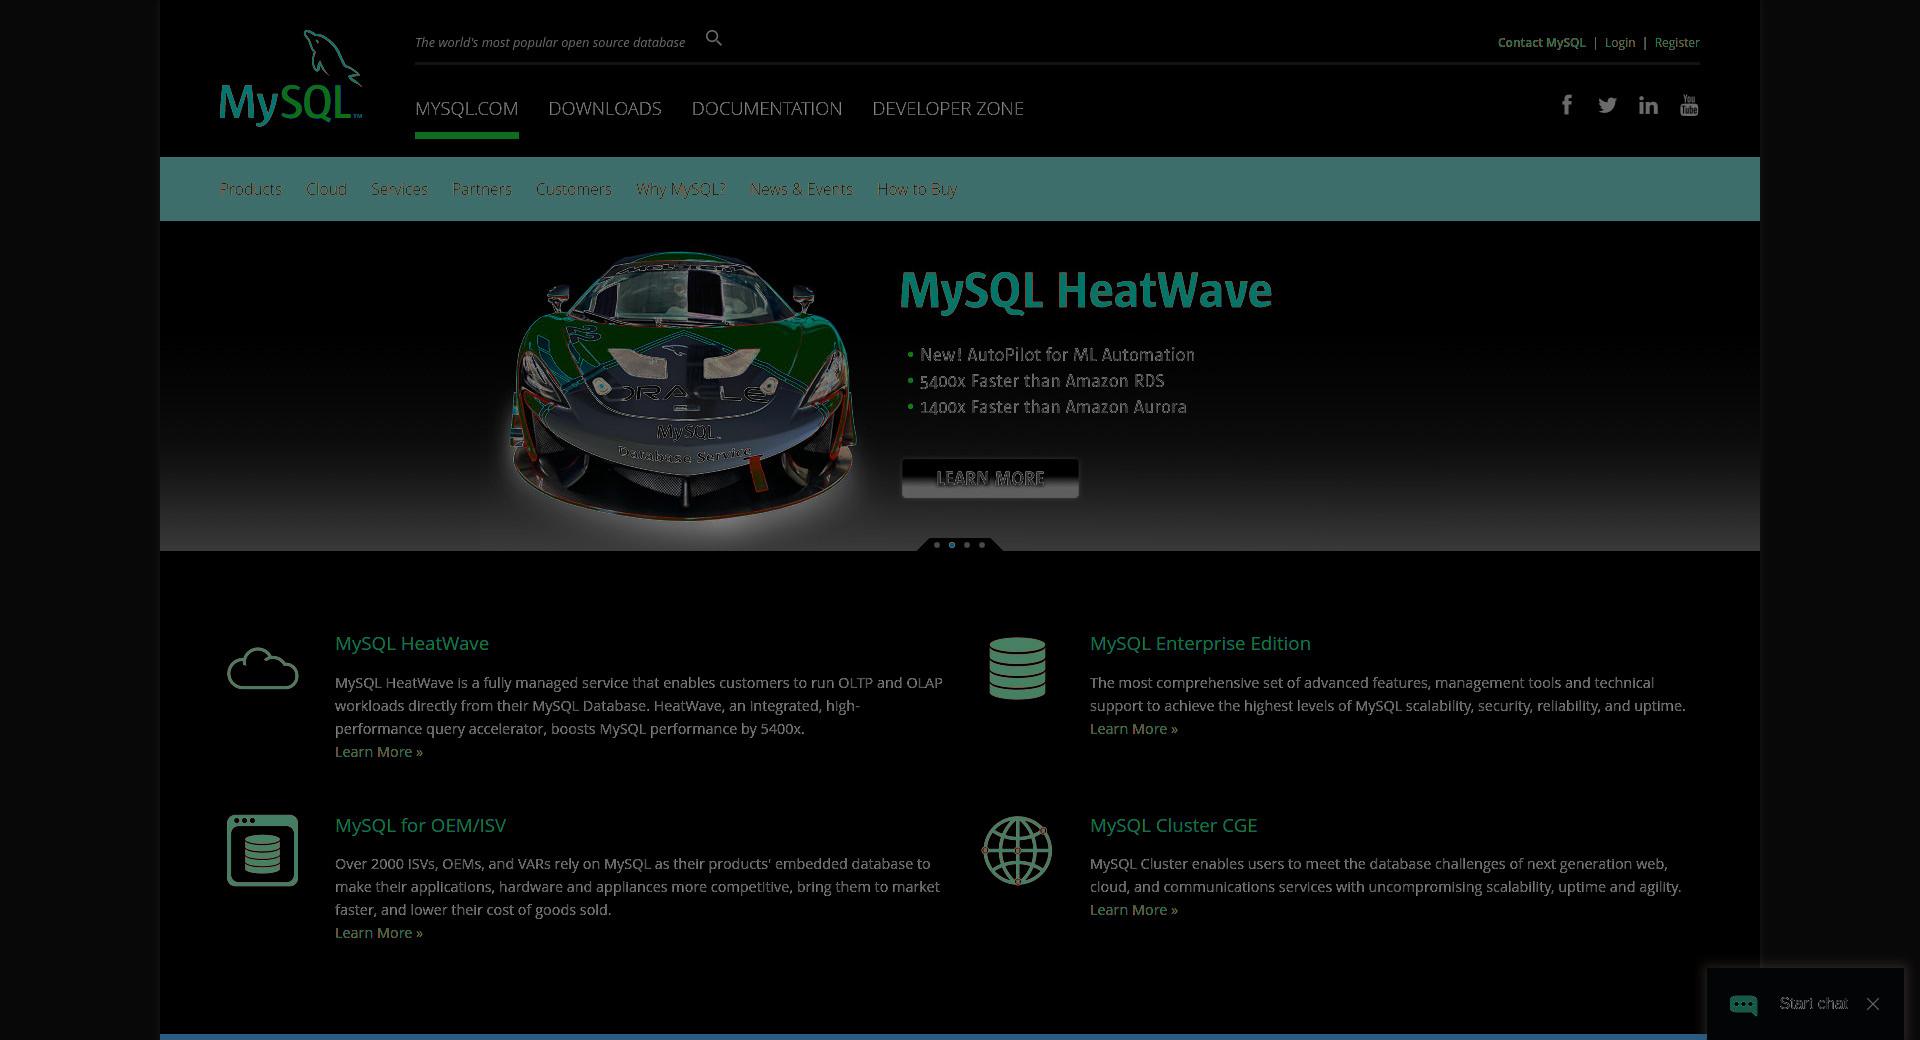1920x1040 pixels.
Task: Open the MySQL Enterprise Edition heading link
Action: click(1200, 643)
